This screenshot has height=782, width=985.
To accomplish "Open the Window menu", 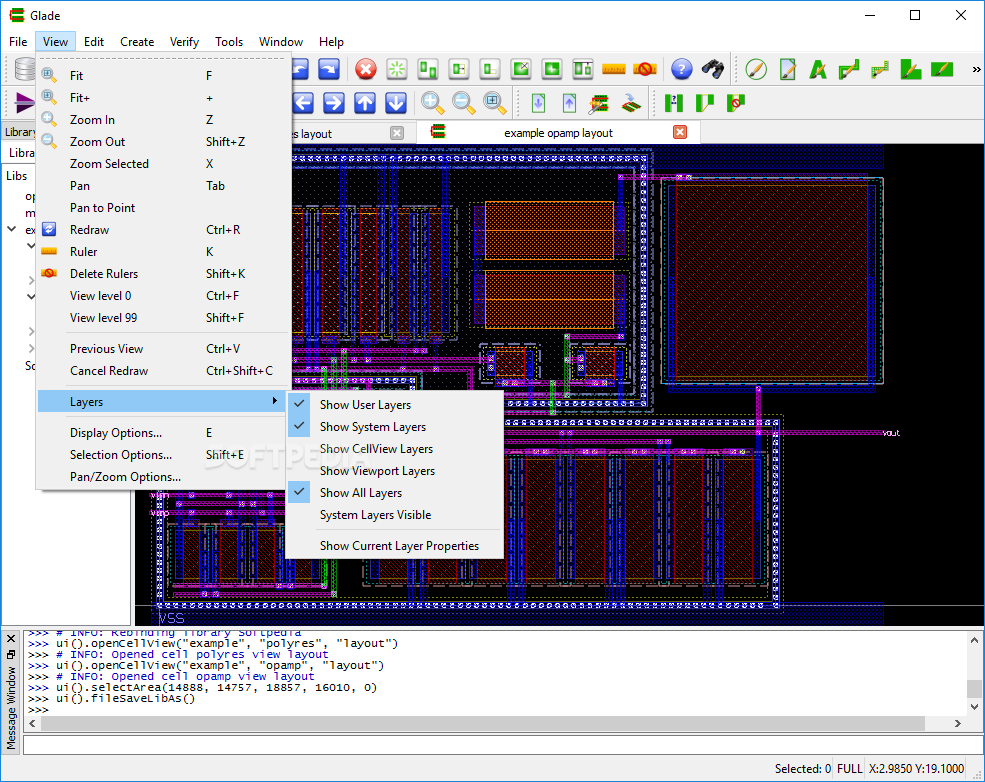I will [x=281, y=41].
